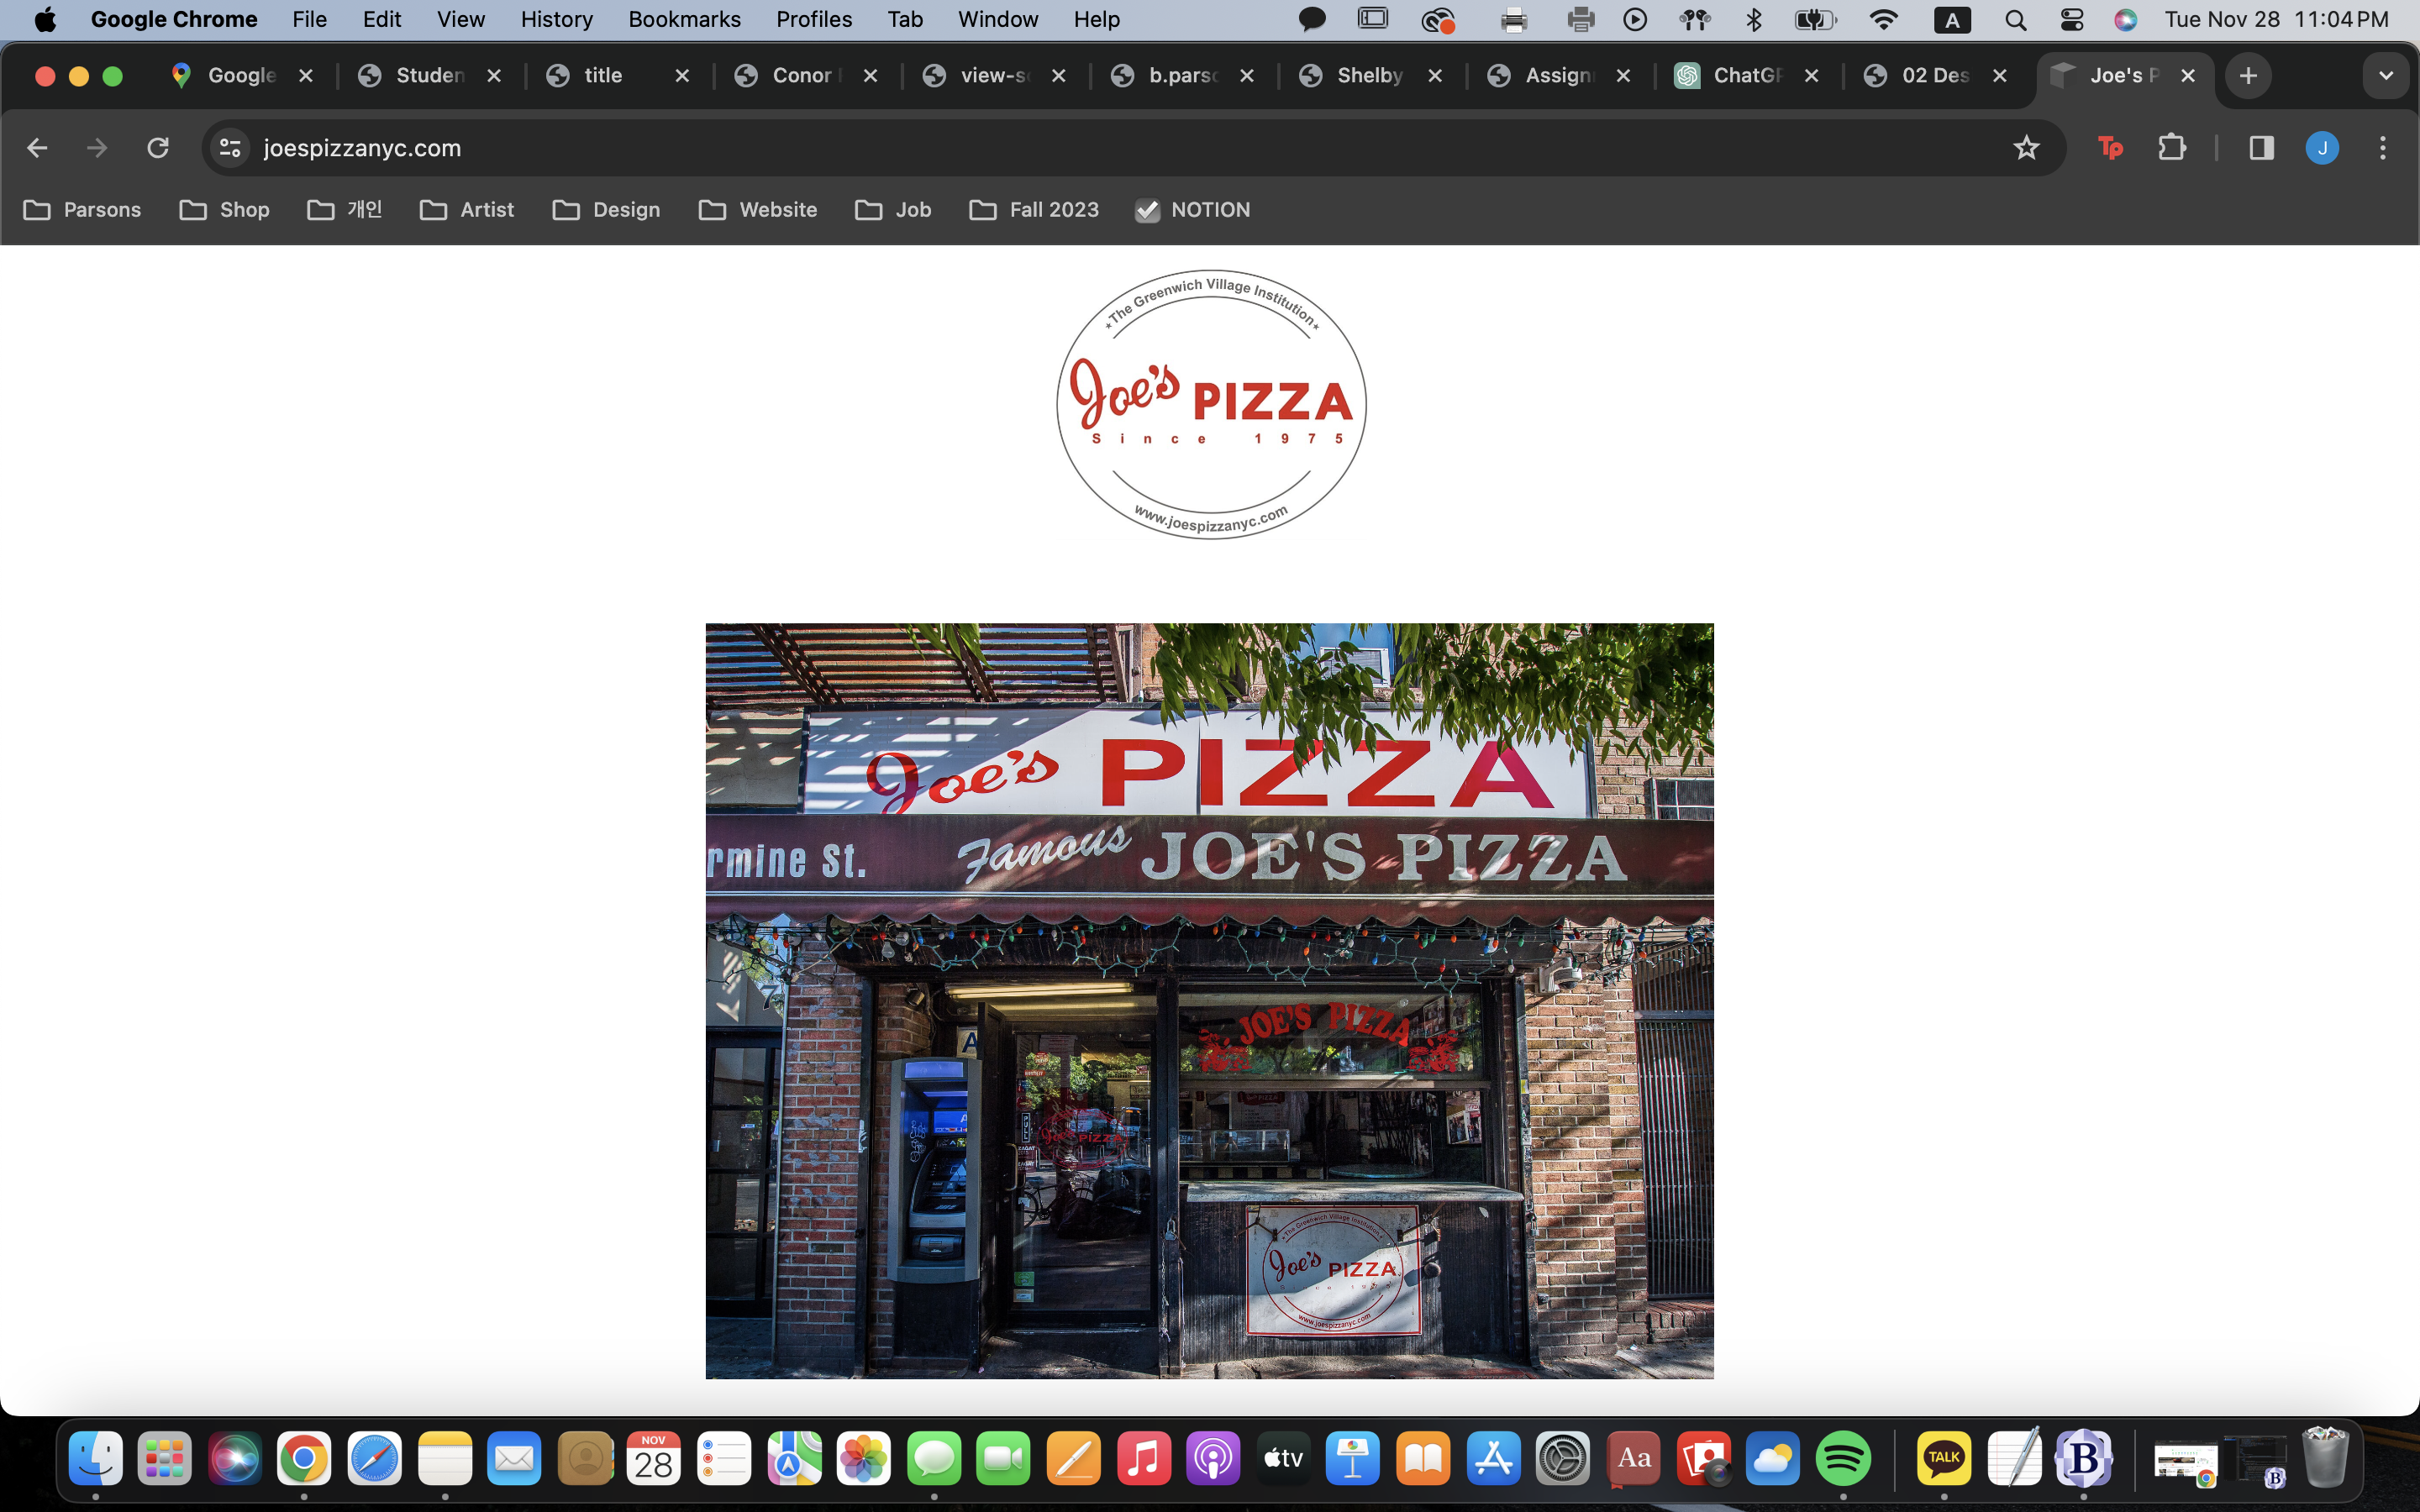The width and height of the screenshot is (2420, 1512).
Task: Open the Apple menu
Action: (45, 20)
